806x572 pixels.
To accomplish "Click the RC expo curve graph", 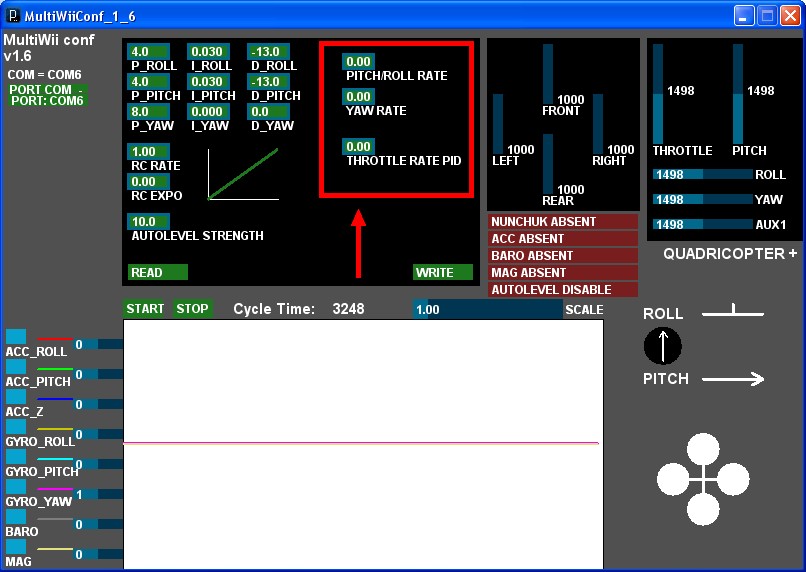I will [243, 174].
